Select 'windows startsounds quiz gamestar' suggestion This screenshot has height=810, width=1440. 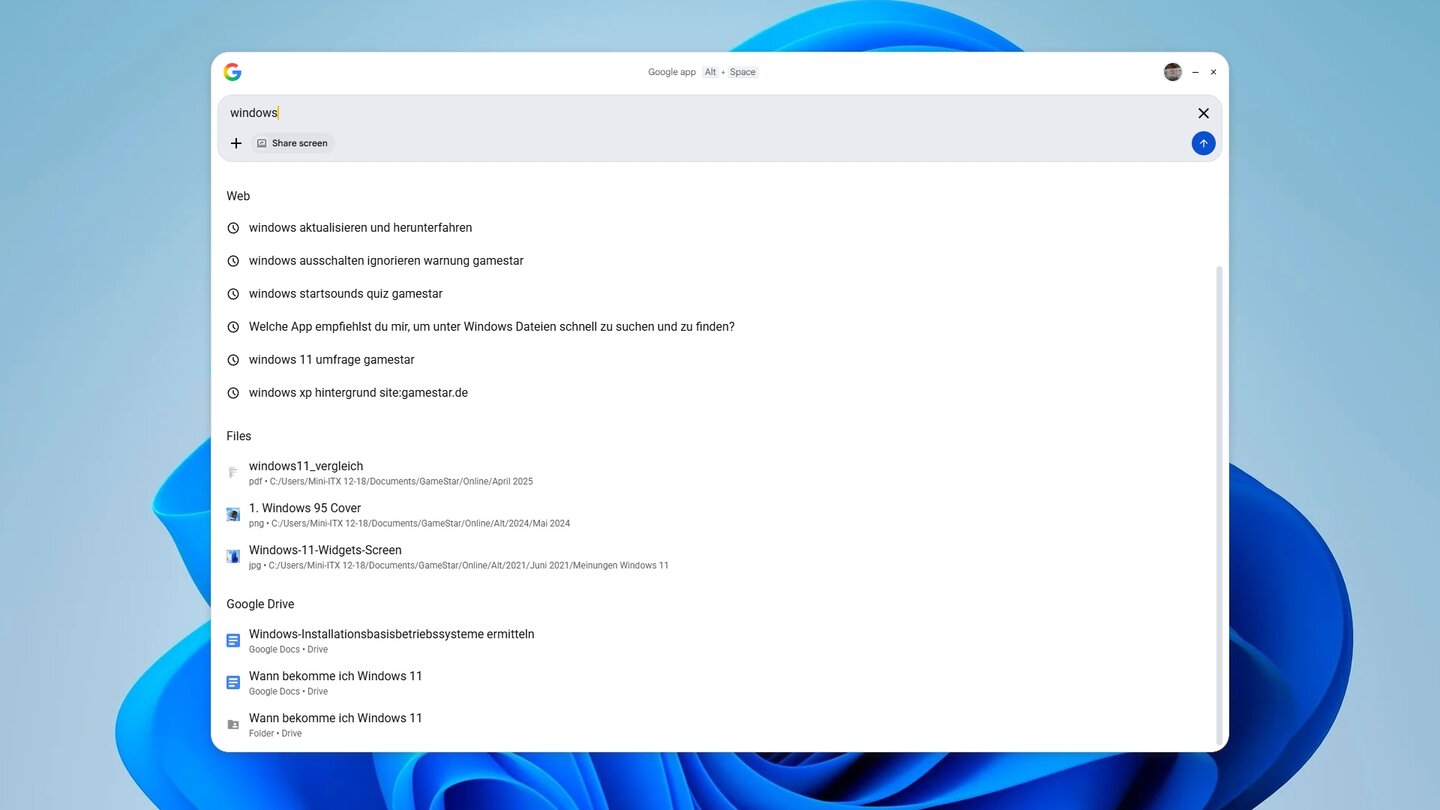click(x=345, y=294)
